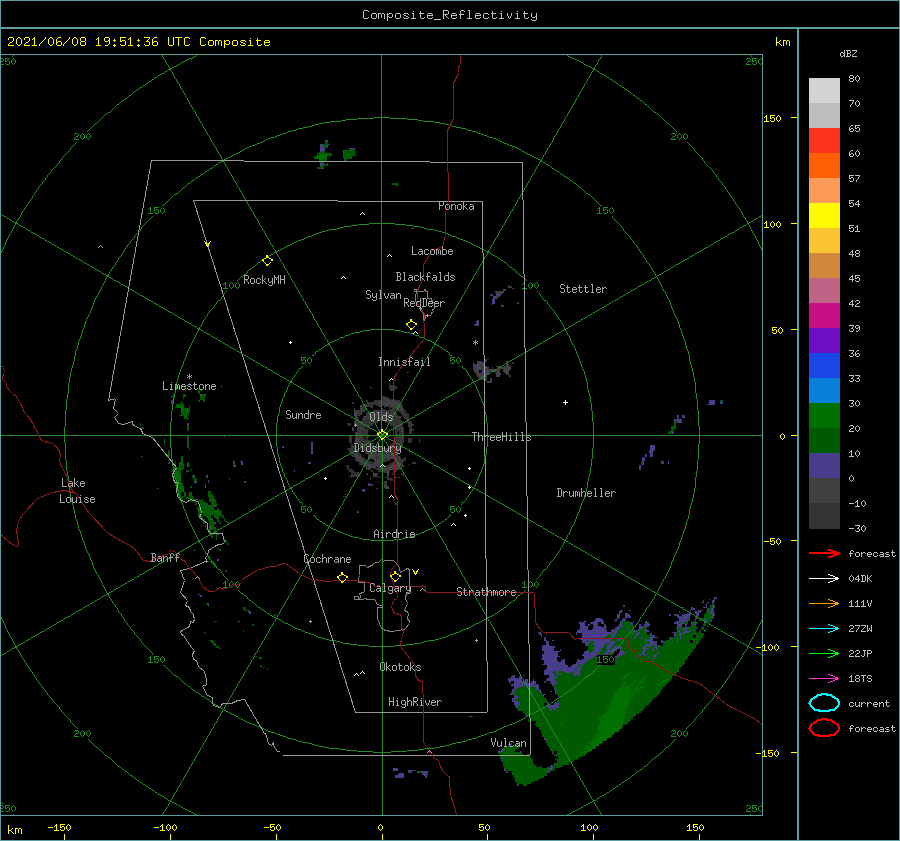Click the Blackfalds town label

pos(425,277)
